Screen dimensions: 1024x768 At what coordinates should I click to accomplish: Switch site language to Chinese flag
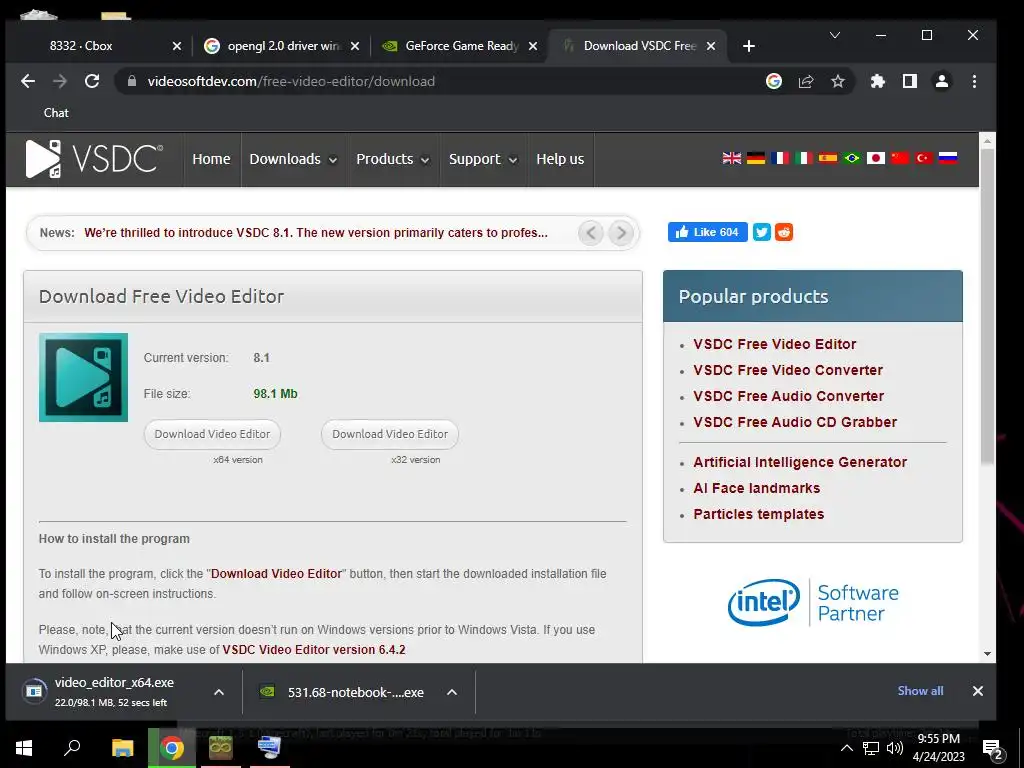click(x=900, y=158)
